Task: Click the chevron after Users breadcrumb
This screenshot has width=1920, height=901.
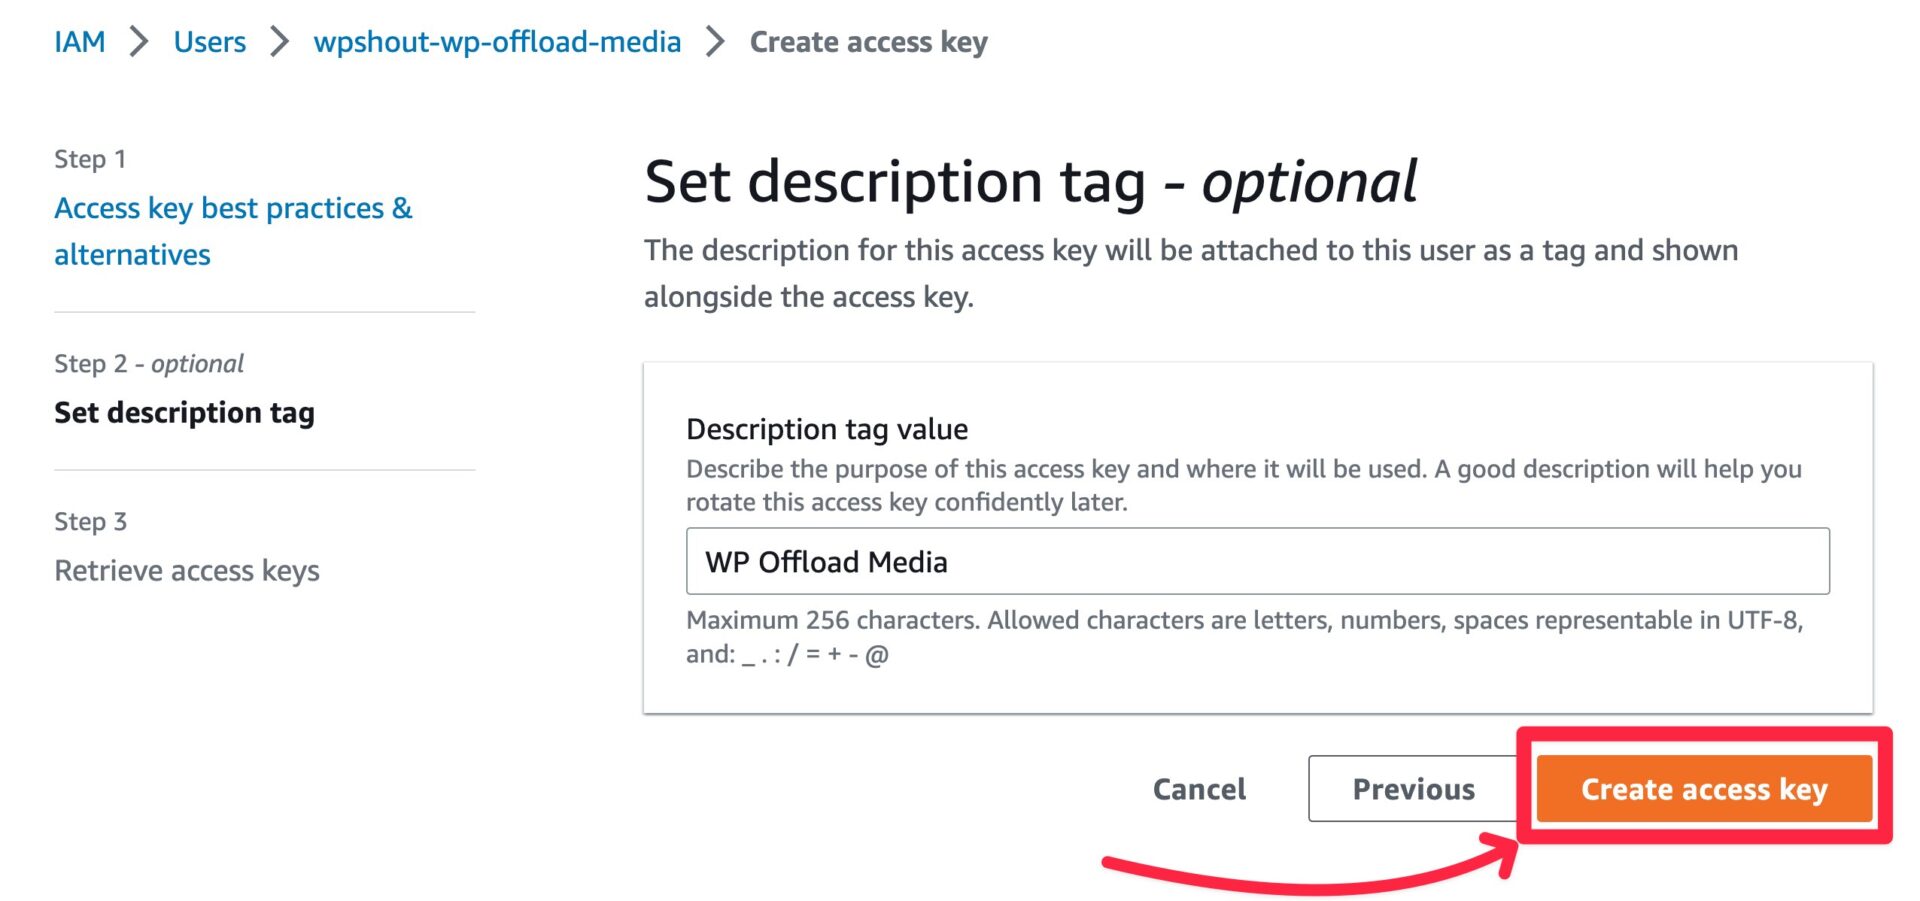Action: tap(280, 41)
